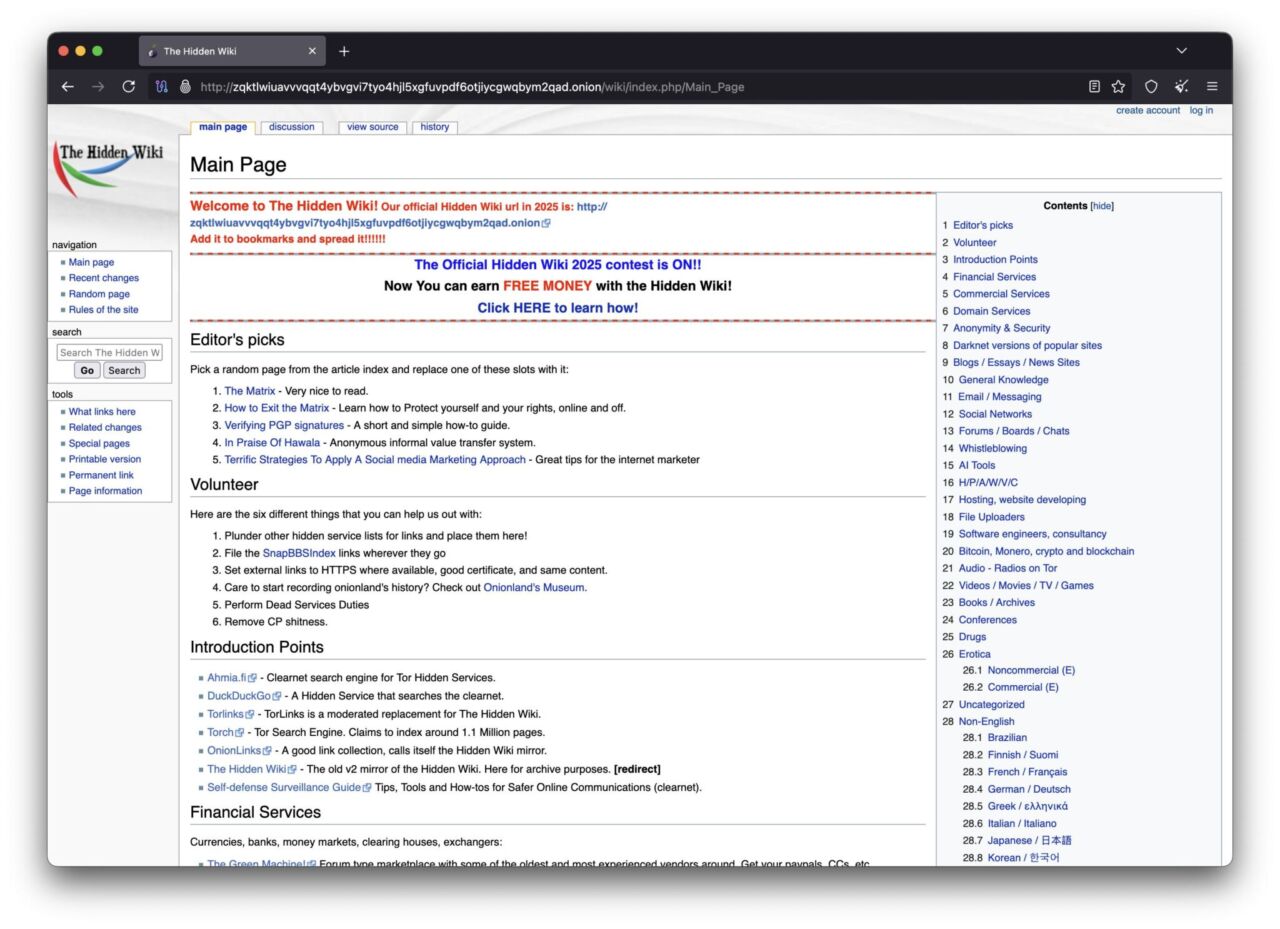
Task: Toggle Reader View icon in address bar
Action: tap(1093, 87)
